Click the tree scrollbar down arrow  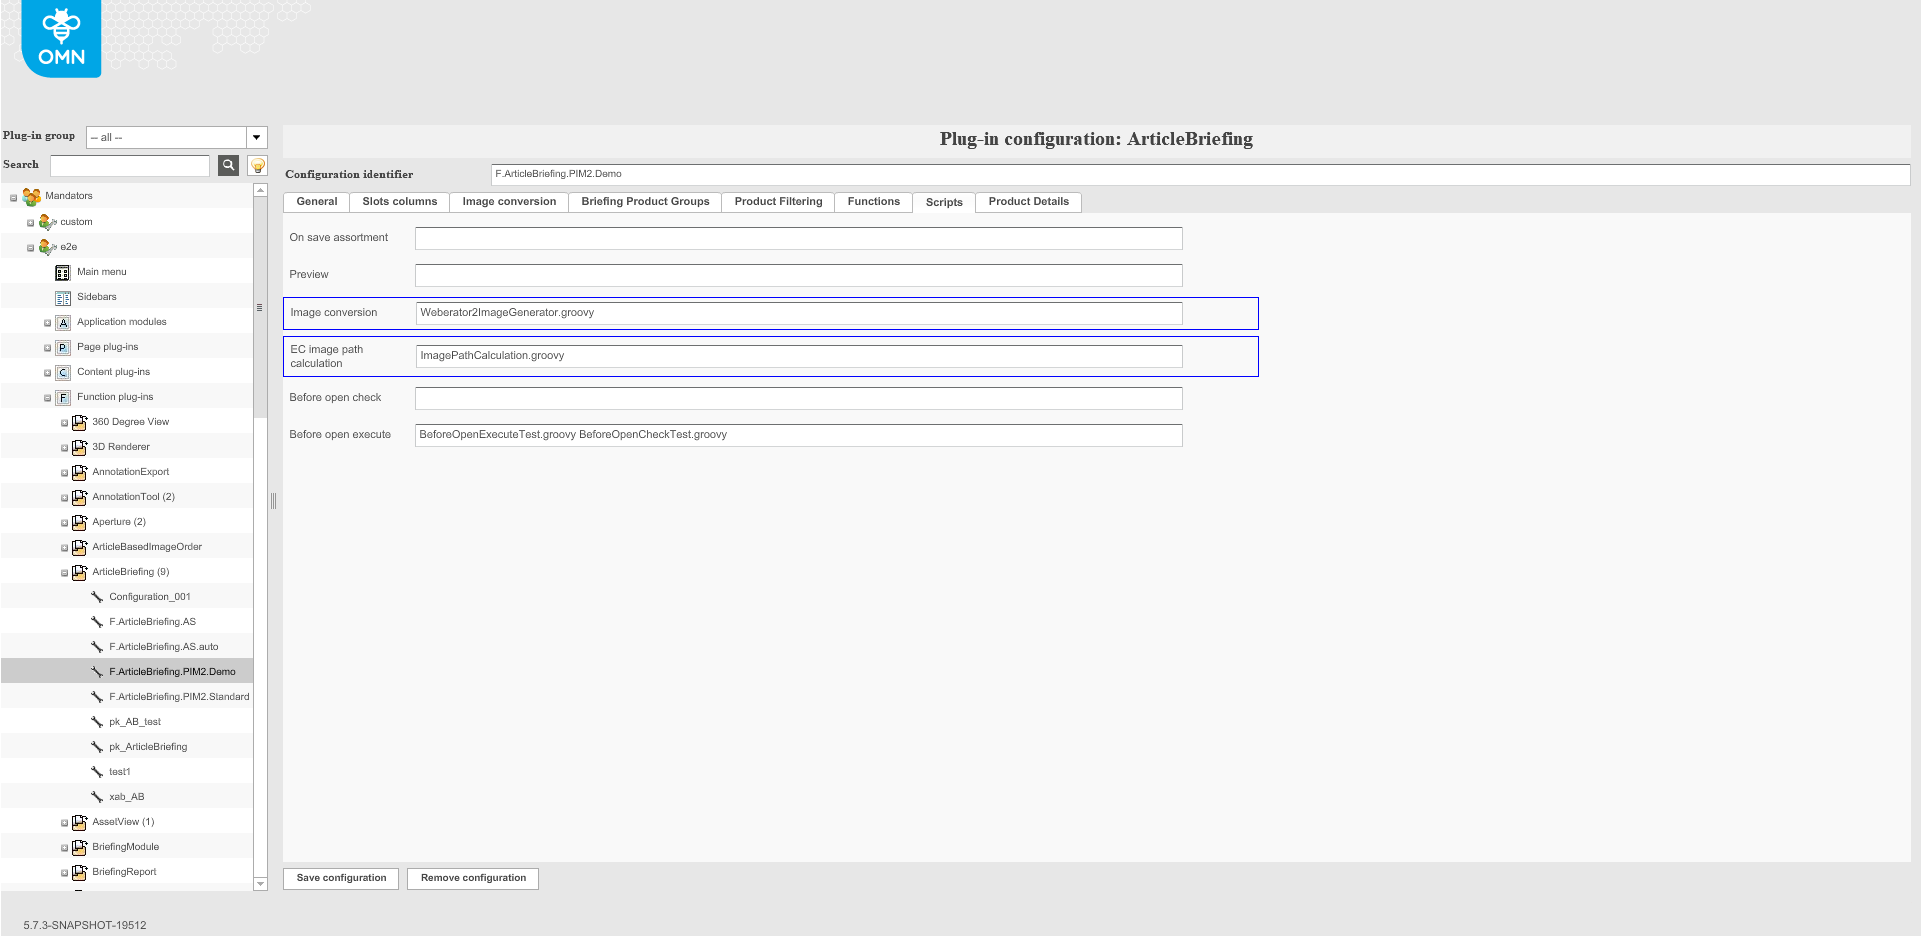point(260,883)
